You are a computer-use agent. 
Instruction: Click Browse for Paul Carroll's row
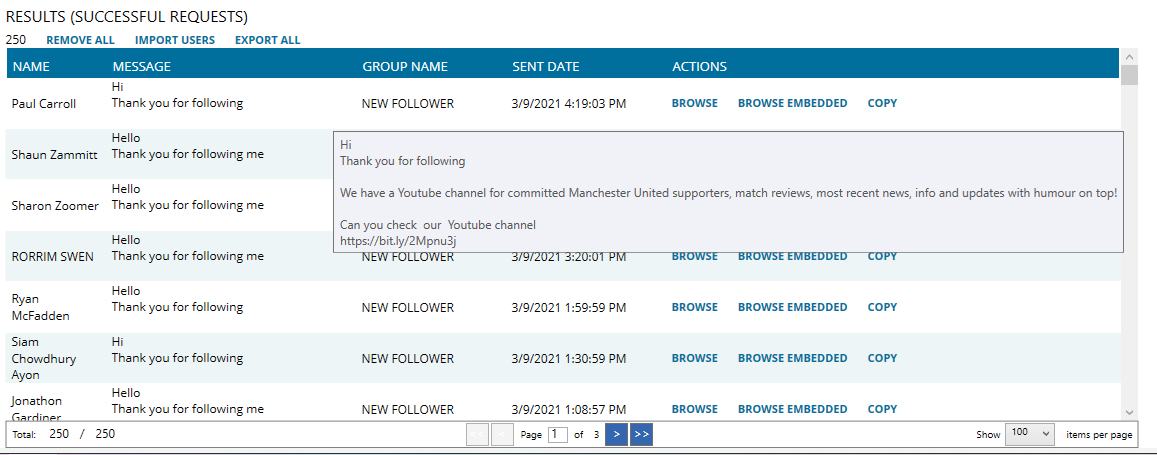tap(694, 103)
